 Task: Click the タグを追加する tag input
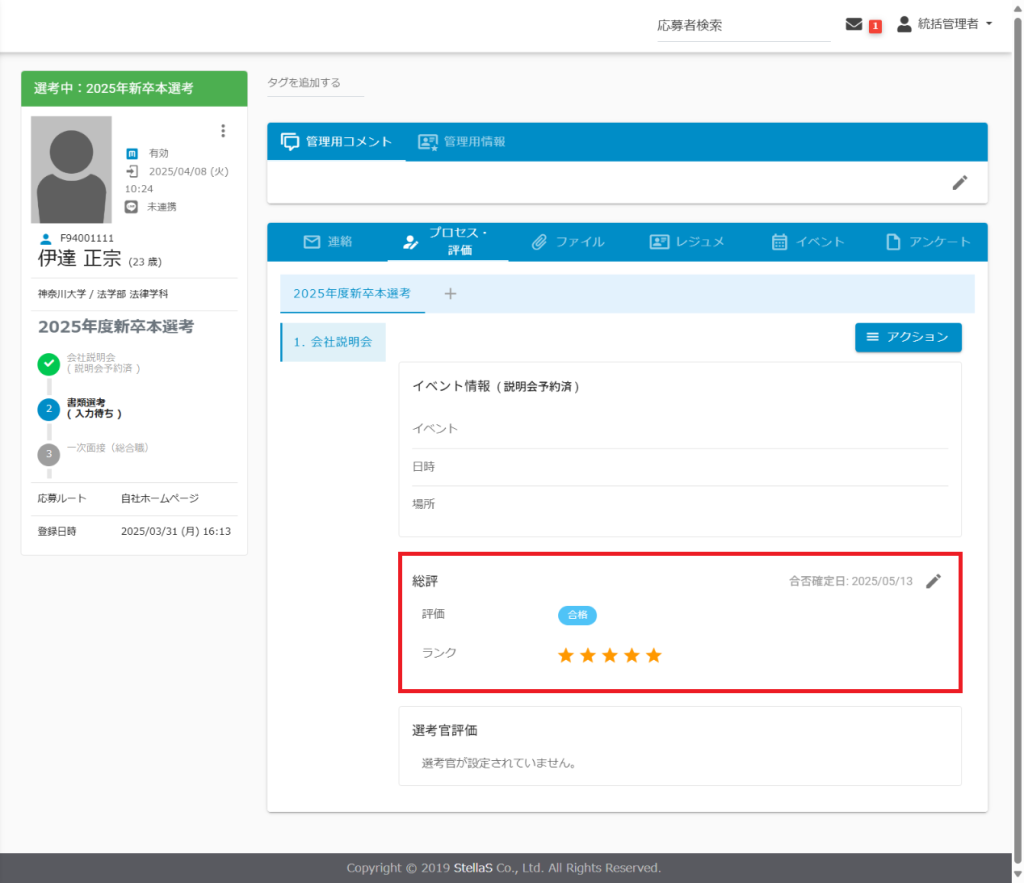pyautogui.click(x=315, y=83)
